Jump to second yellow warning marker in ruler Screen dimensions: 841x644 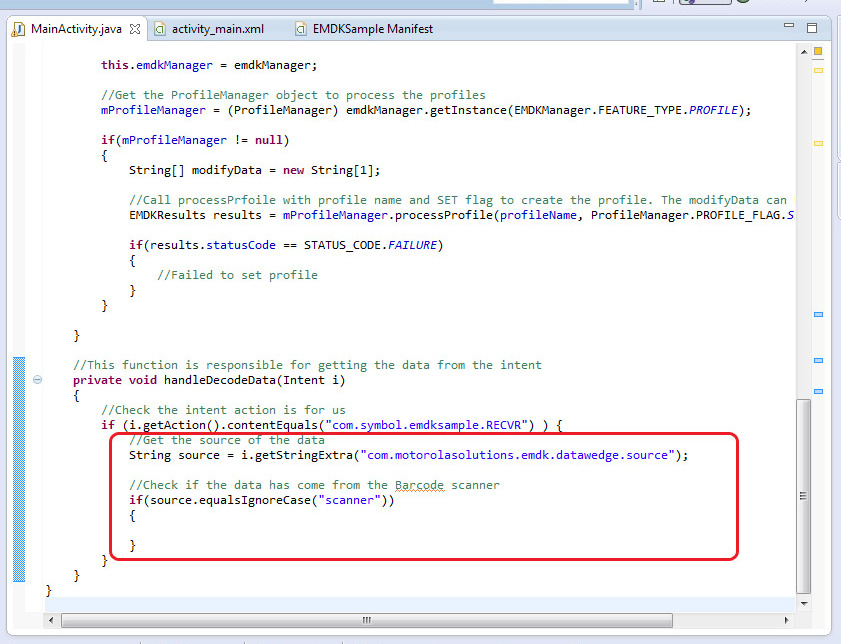point(817,143)
